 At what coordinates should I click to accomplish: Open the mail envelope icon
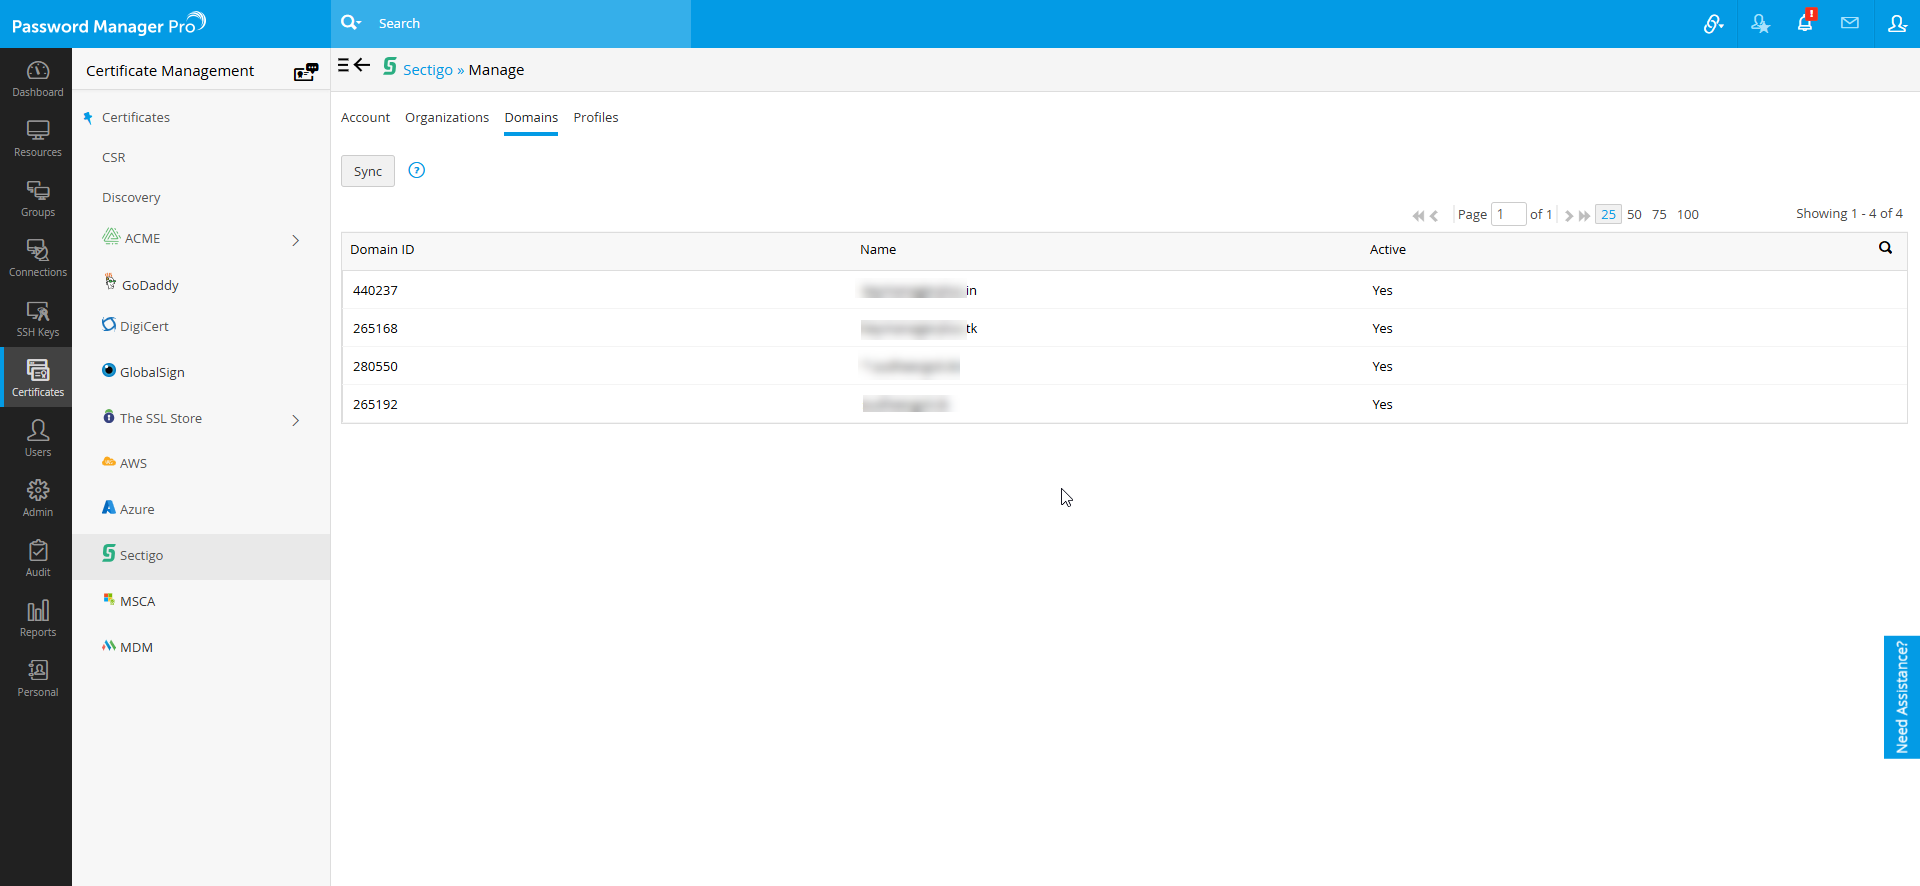tap(1850, 23)
